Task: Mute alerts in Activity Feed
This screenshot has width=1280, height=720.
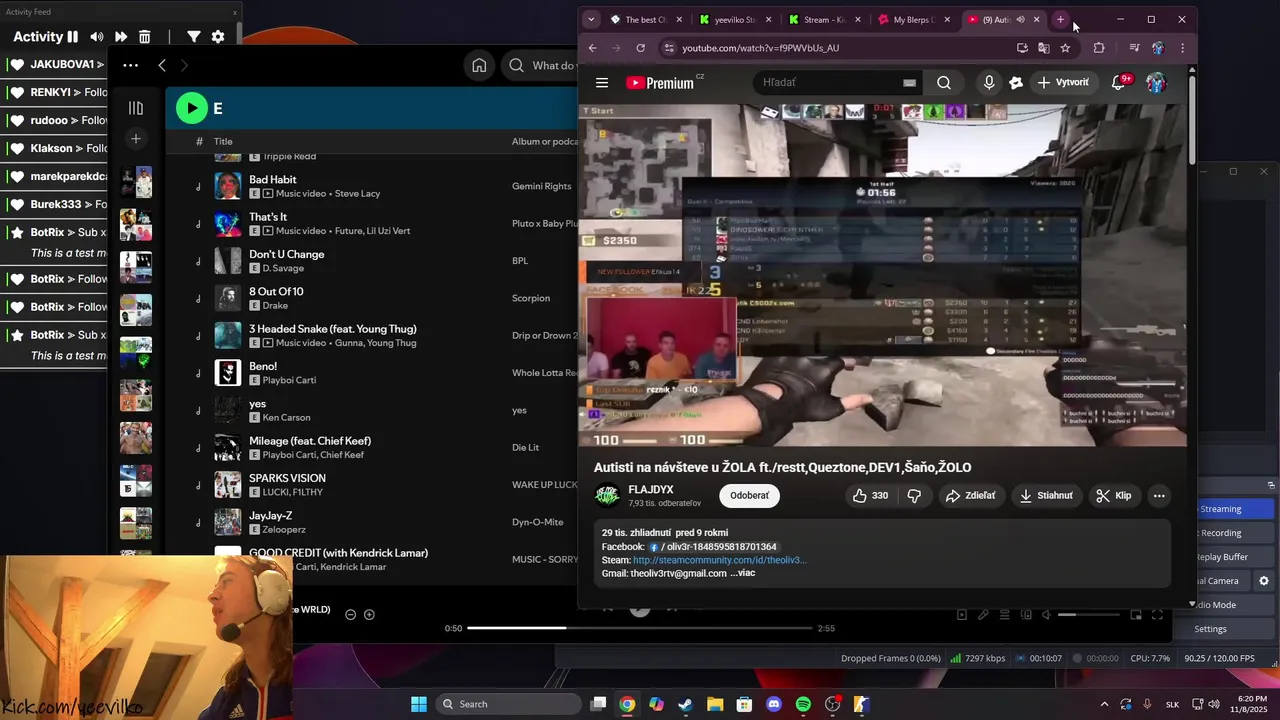Action: [x=96, y=37]
